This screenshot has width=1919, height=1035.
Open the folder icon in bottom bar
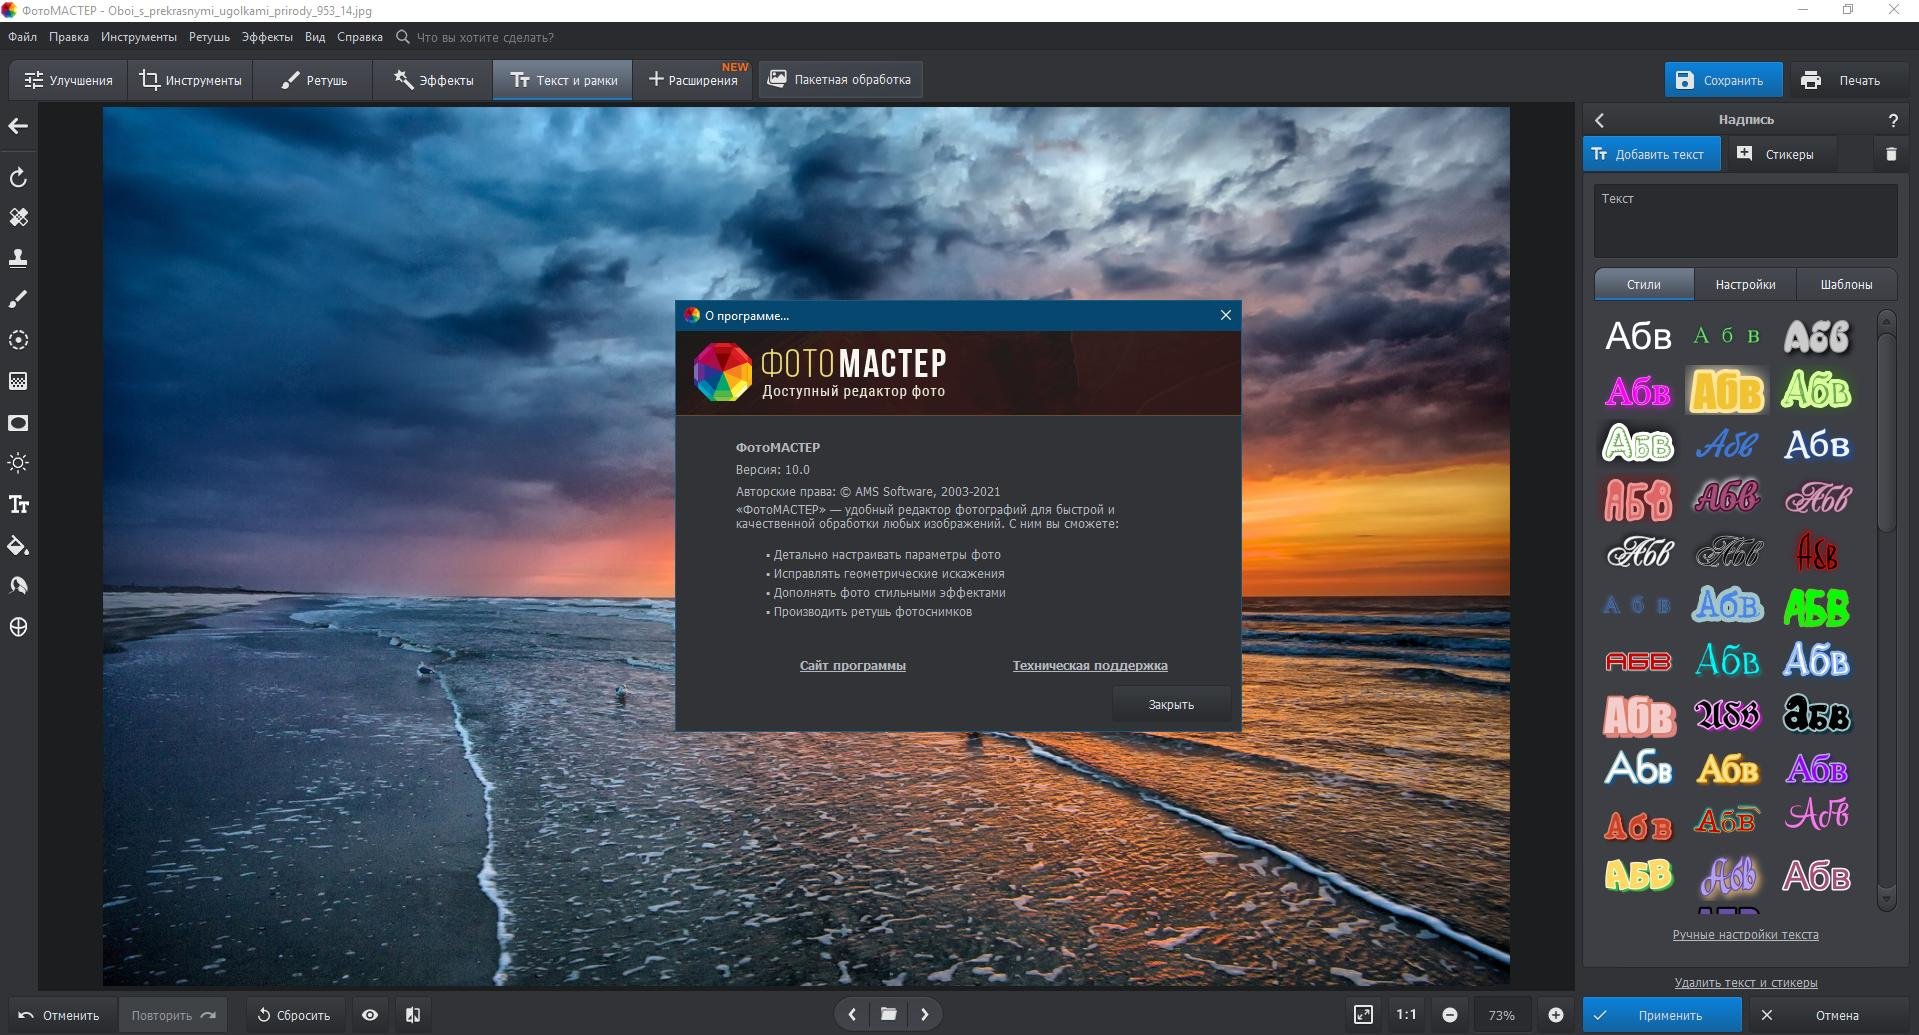pos(888,1014)
